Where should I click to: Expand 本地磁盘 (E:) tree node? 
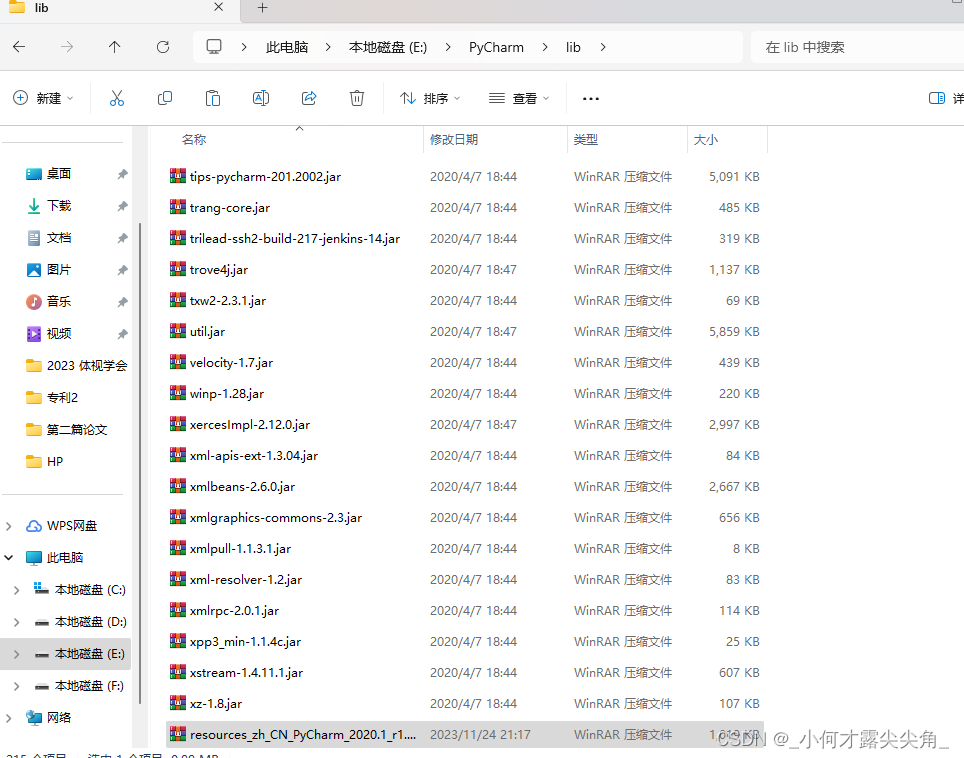click(x=17, y=654)
